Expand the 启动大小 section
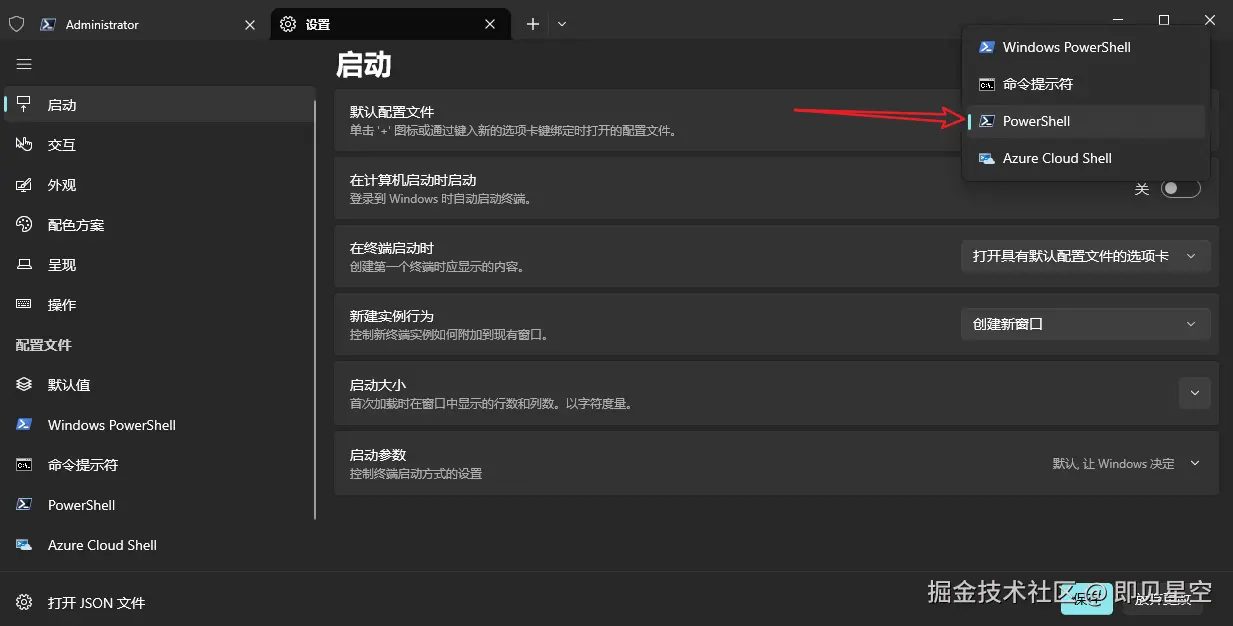Viewport: 1233px width, 626px height. tap(1195, 393)
